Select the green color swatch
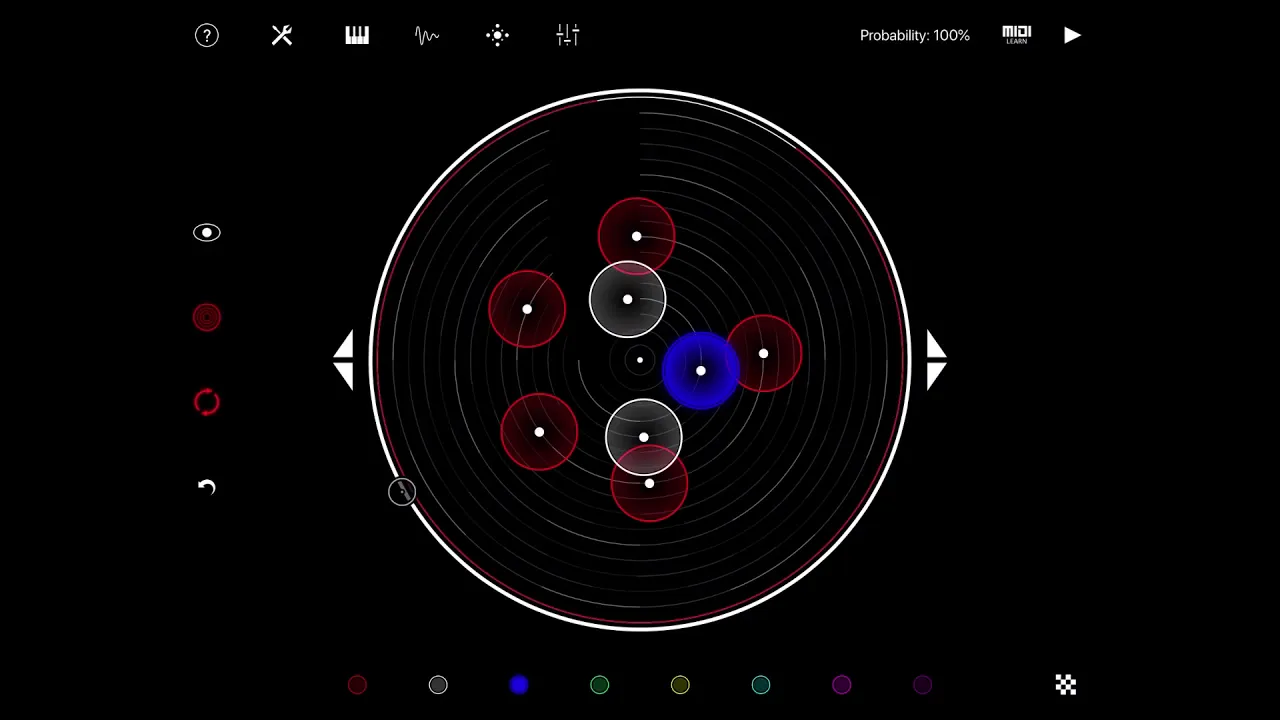Image resolution: width=1280 pixels, height=720 pixels. point(599,685)
